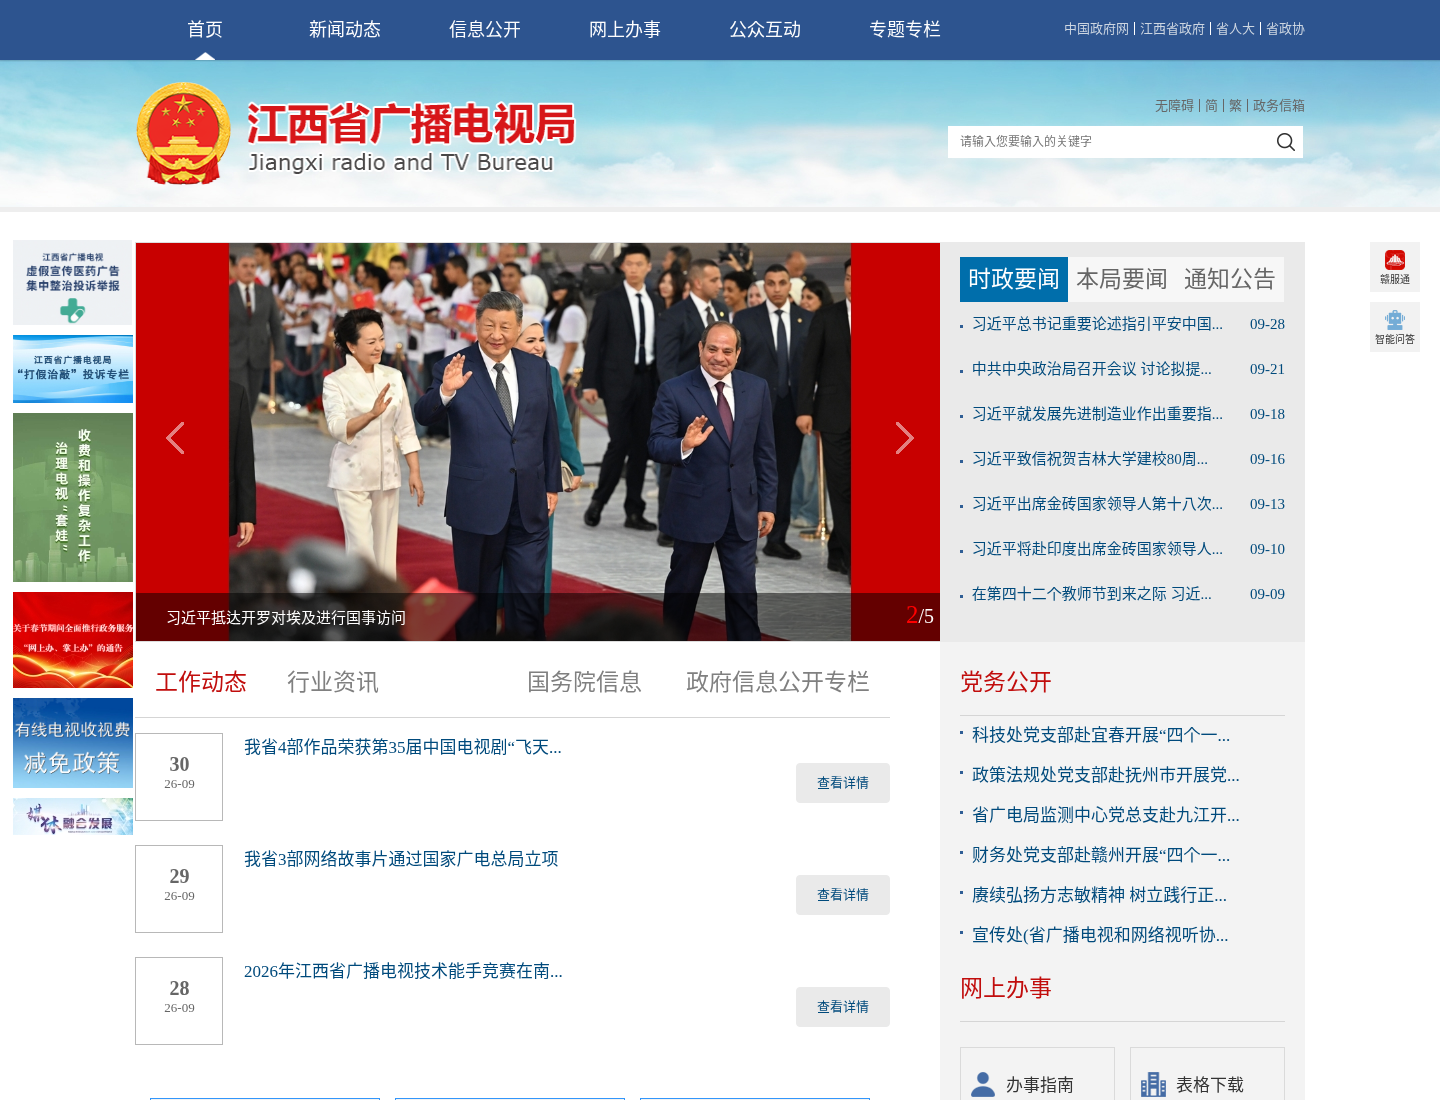Open 表格下载 building icon tile
The height and width of the screenshot is (1100, 1440).
point(1207,1074)
